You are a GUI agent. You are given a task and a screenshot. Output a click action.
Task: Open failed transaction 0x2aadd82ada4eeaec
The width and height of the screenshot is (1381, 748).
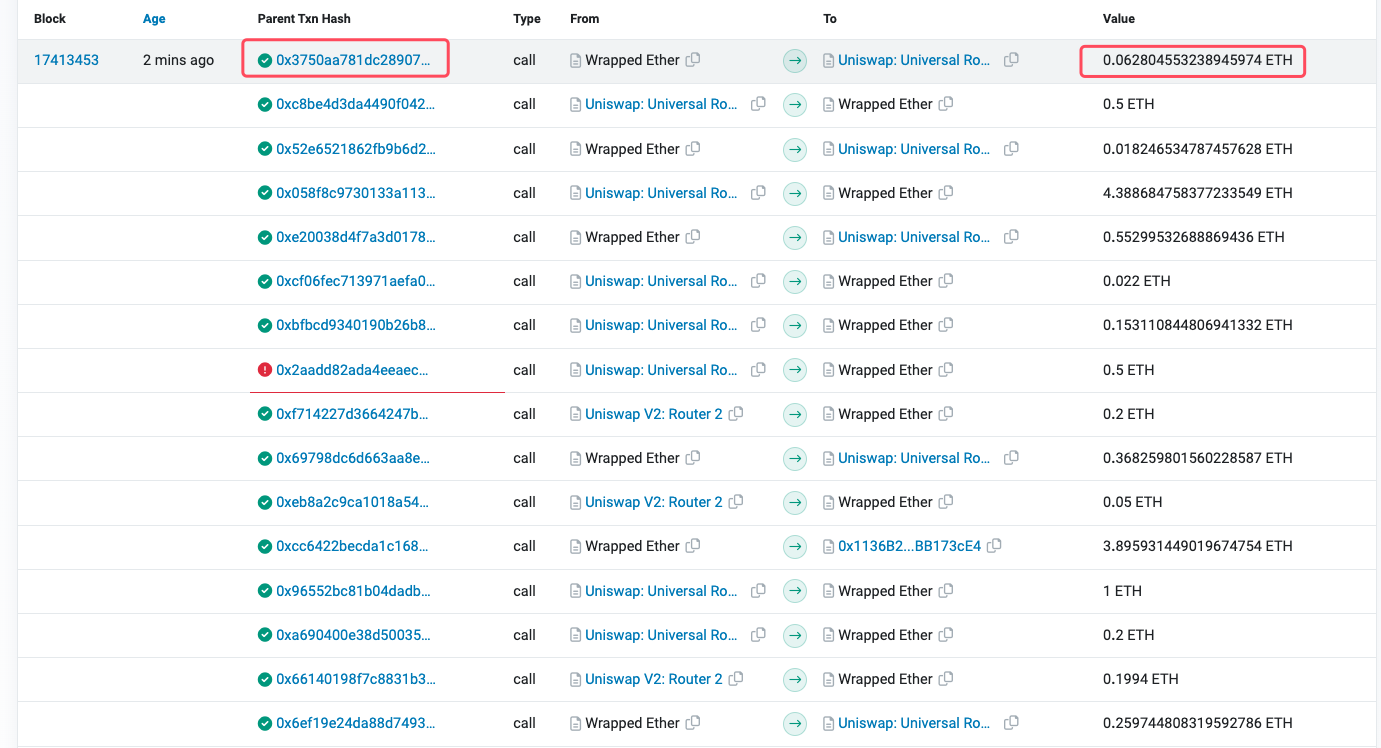353,370
